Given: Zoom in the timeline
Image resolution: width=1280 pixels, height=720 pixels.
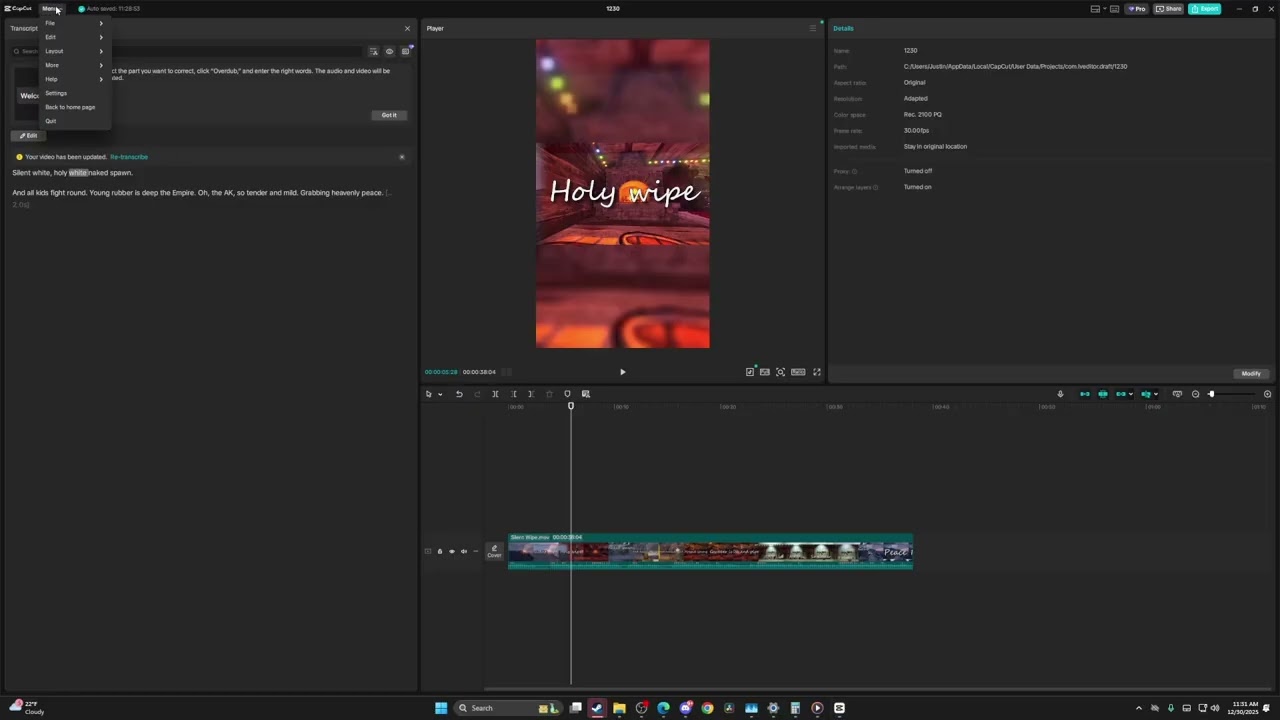Looking at the screenshot, I should coord(1267,394).
